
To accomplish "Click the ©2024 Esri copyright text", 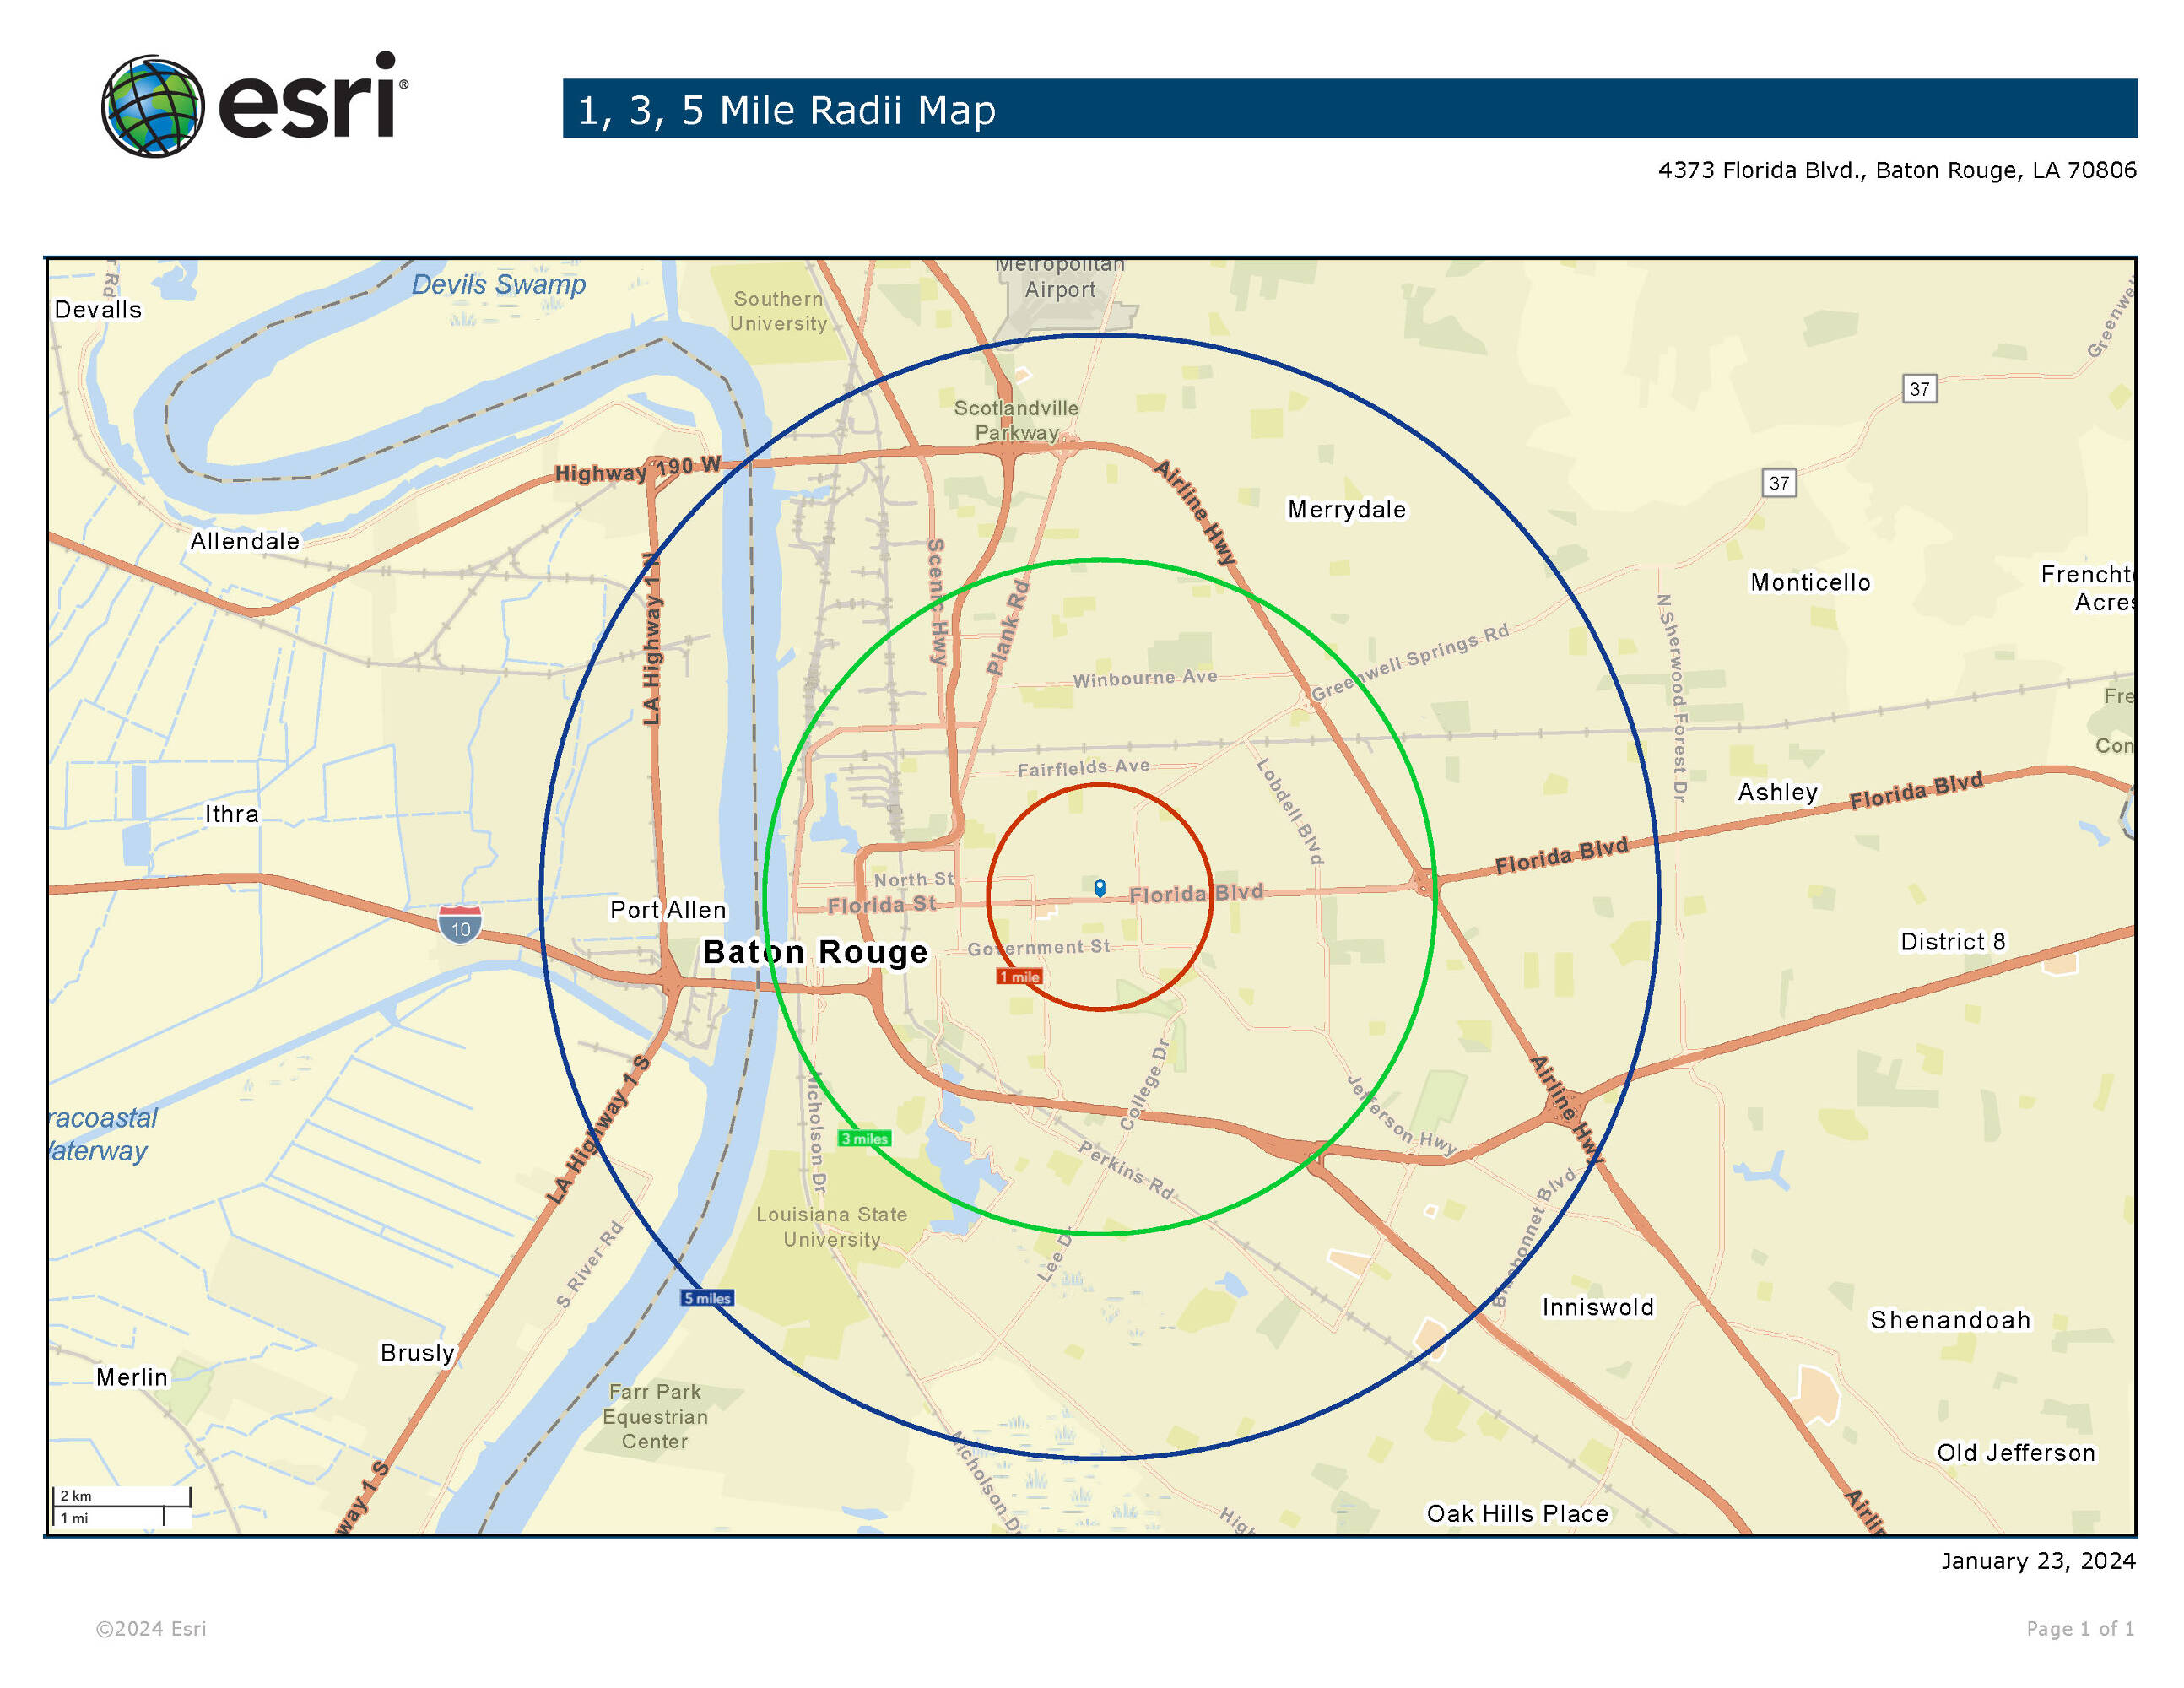I will [x=151, y=1629].
